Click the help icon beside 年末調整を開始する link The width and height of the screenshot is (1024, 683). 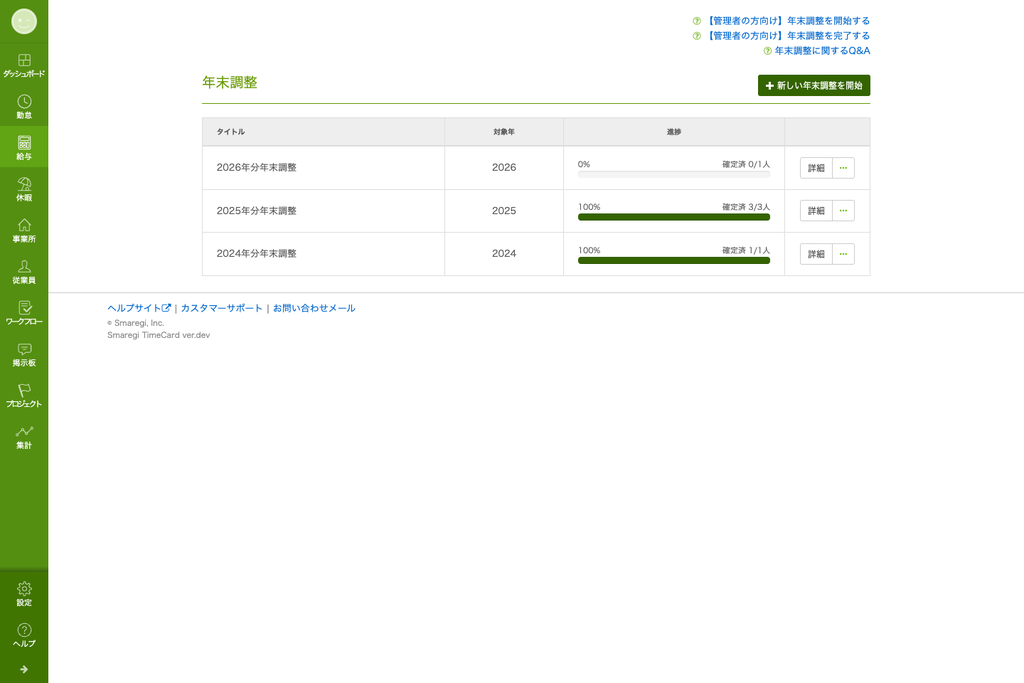[697, 21]
